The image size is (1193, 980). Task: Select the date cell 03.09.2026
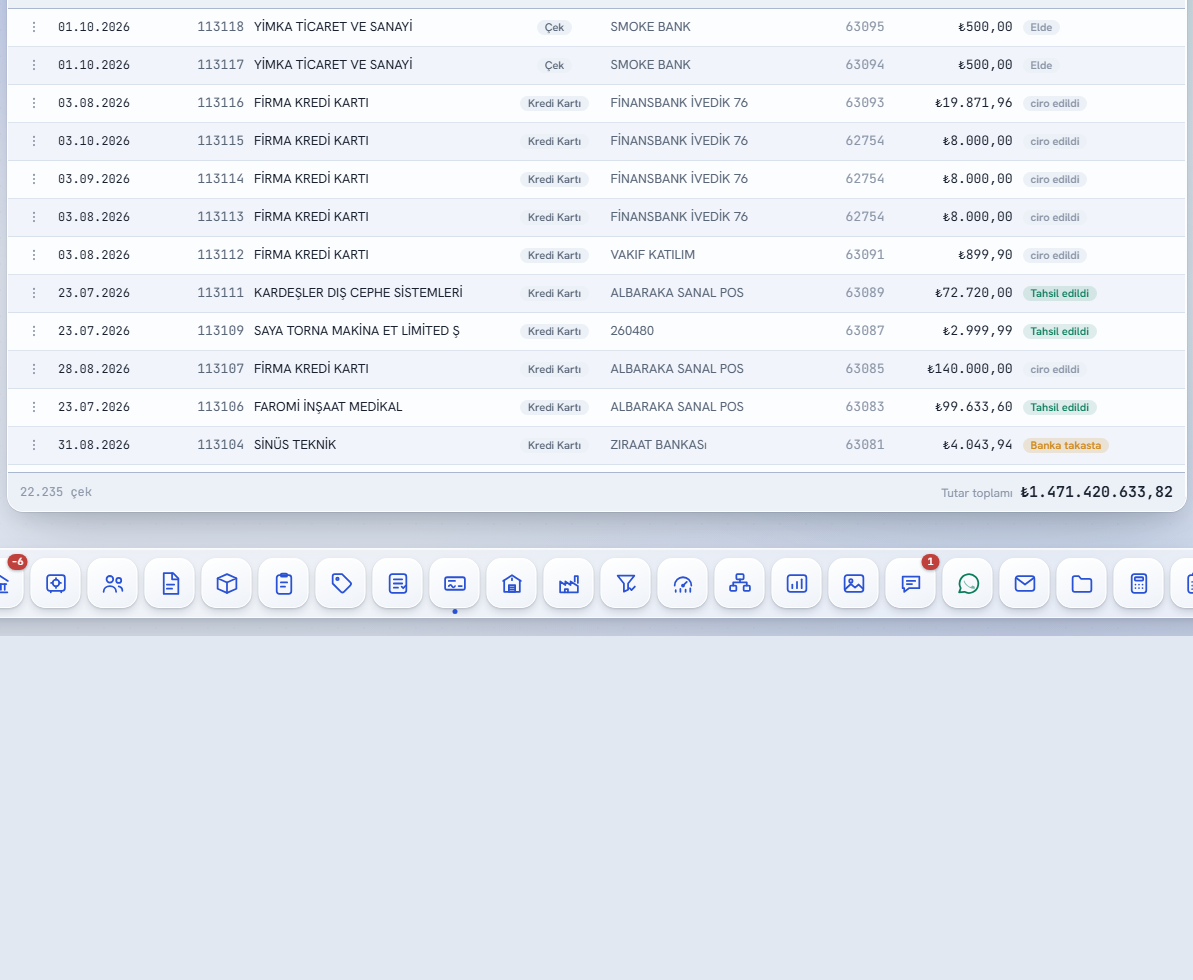(94, 179)
